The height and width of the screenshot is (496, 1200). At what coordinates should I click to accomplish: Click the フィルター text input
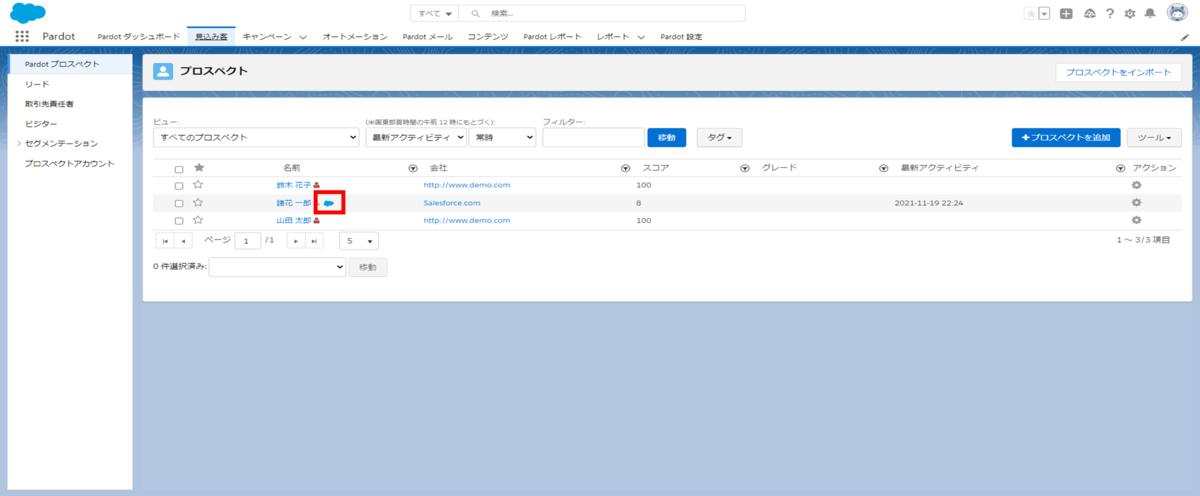tap(594, 137)
